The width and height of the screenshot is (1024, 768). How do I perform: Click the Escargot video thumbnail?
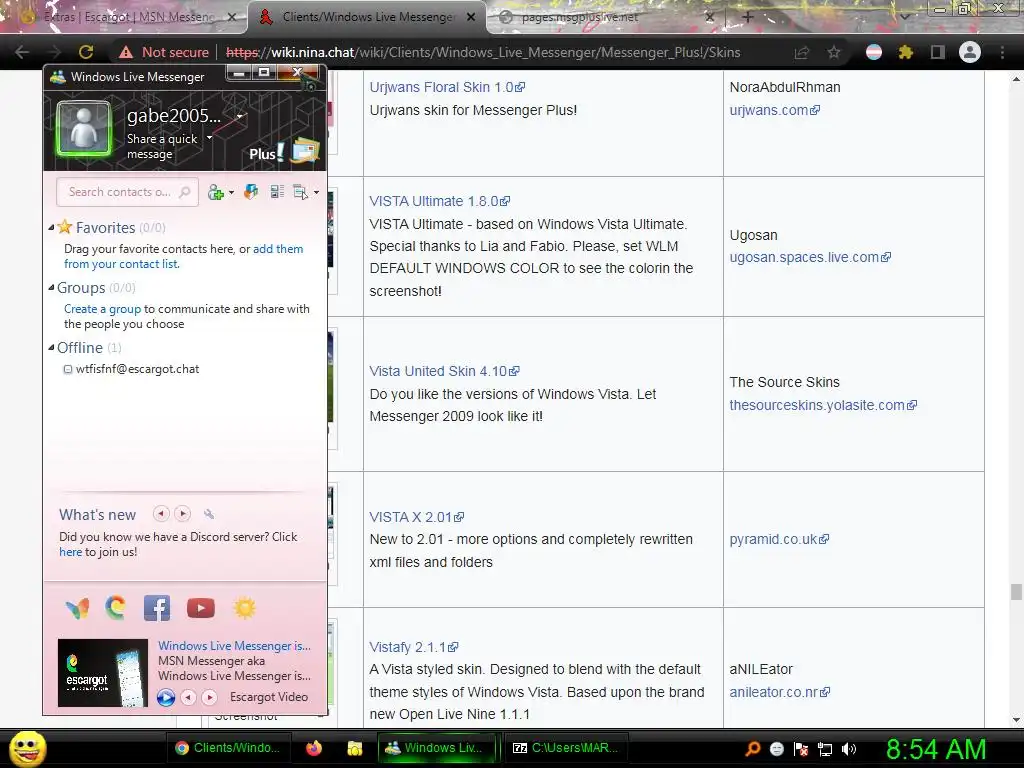pos(103,673)
